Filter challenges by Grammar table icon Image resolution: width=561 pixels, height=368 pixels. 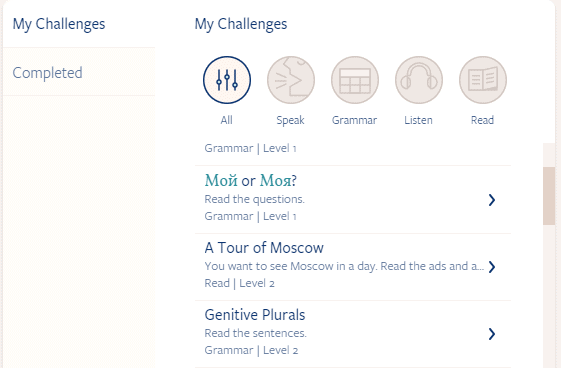pyautogui.click(x=355, y=80)
